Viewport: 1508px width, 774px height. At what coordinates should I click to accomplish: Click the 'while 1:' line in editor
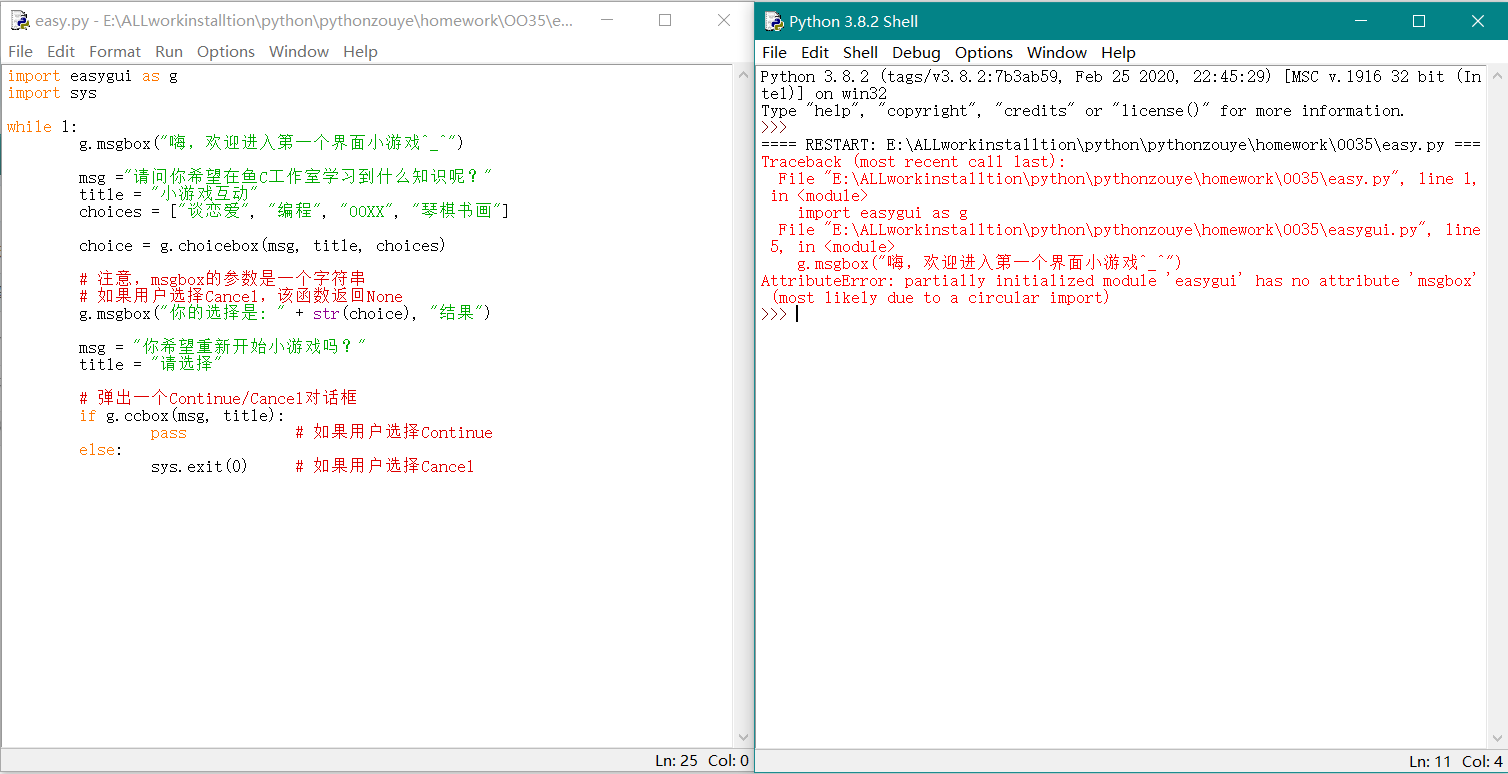coord(42,127)
